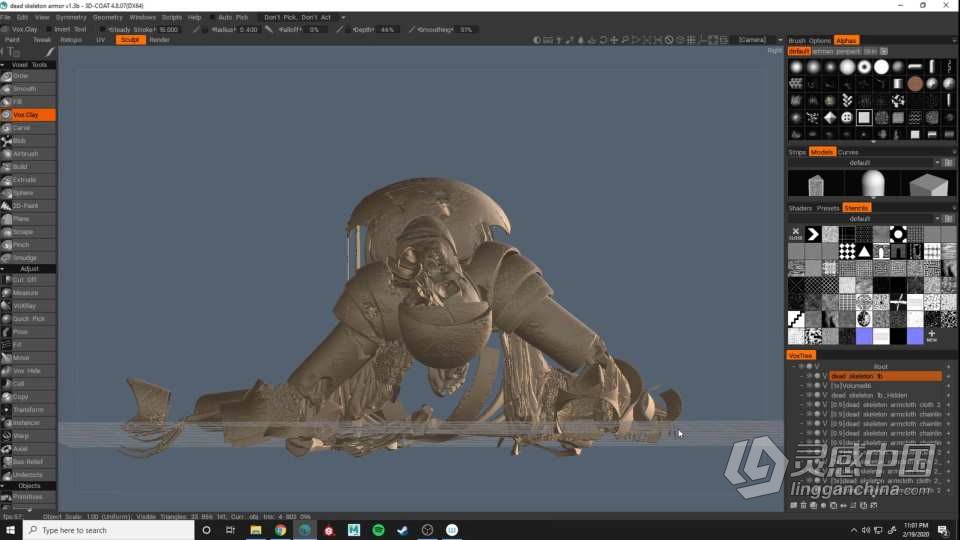Screen dimensions: 960x540
Task: Open Spotify from the taskbar
Action: (378, 530)
